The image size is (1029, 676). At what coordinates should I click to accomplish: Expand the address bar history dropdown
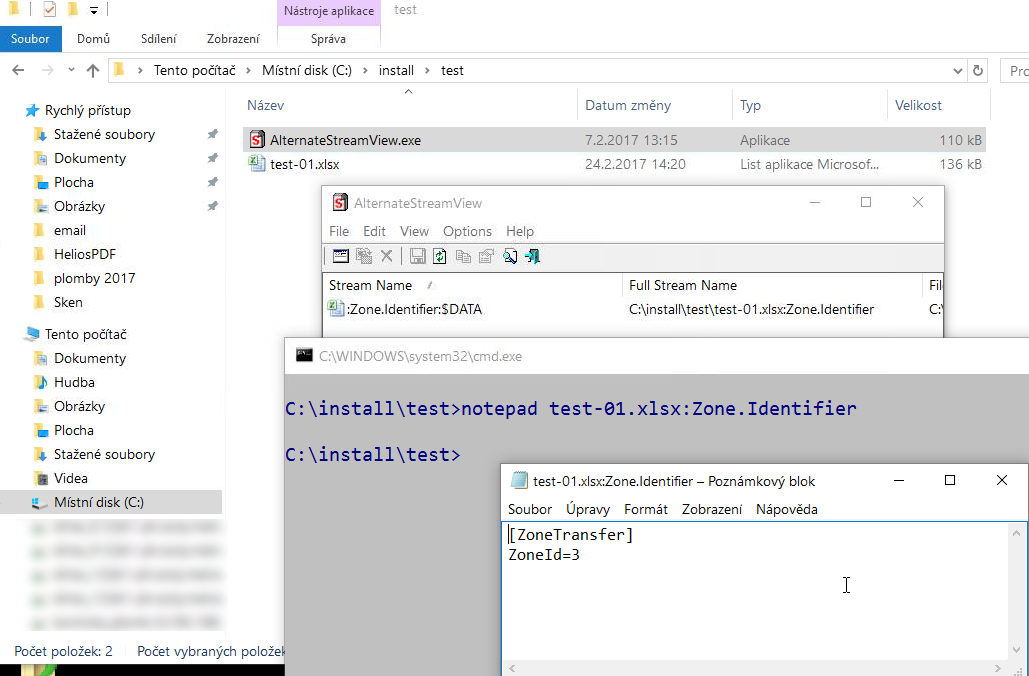[x=957, y=70]
